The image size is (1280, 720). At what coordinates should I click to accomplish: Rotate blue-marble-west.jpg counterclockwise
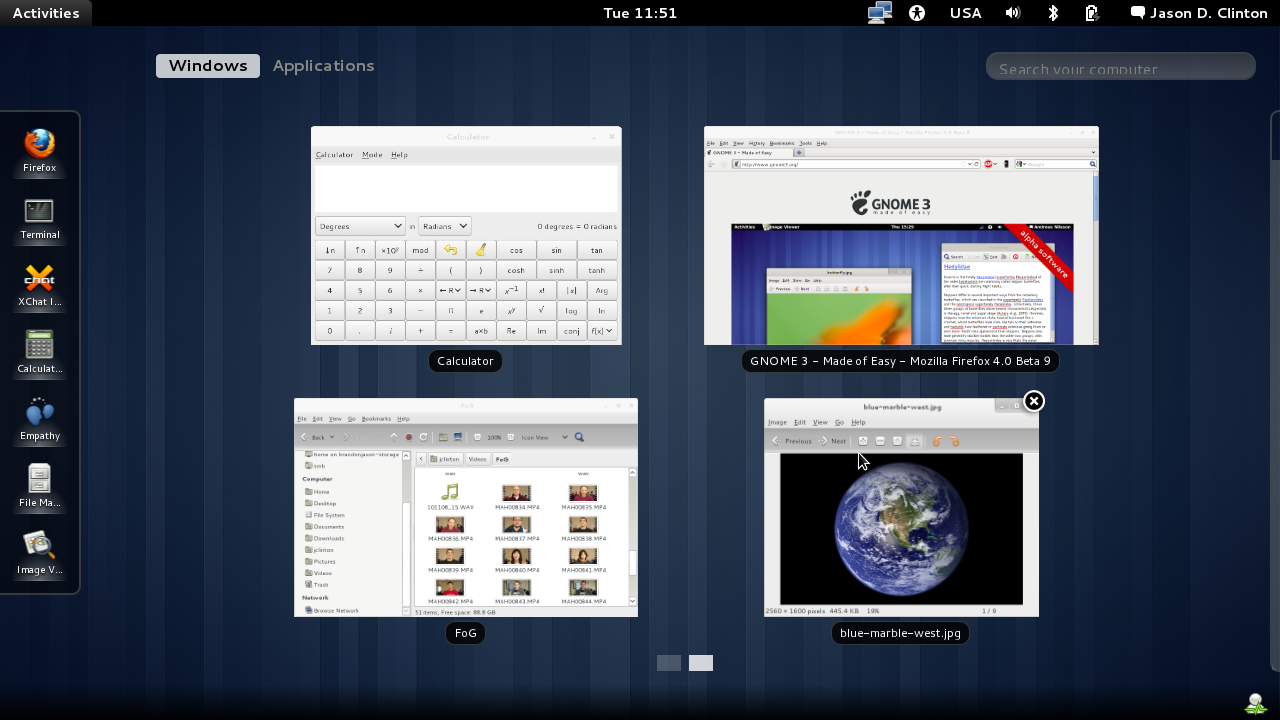point(936,440)
